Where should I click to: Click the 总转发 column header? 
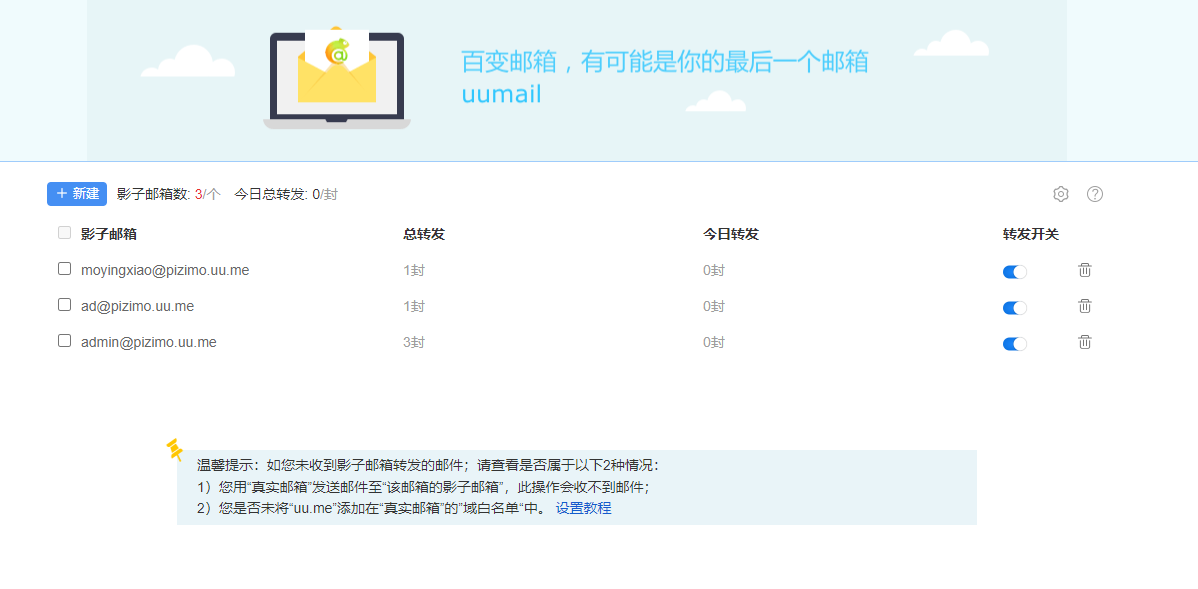coord(424,235)
